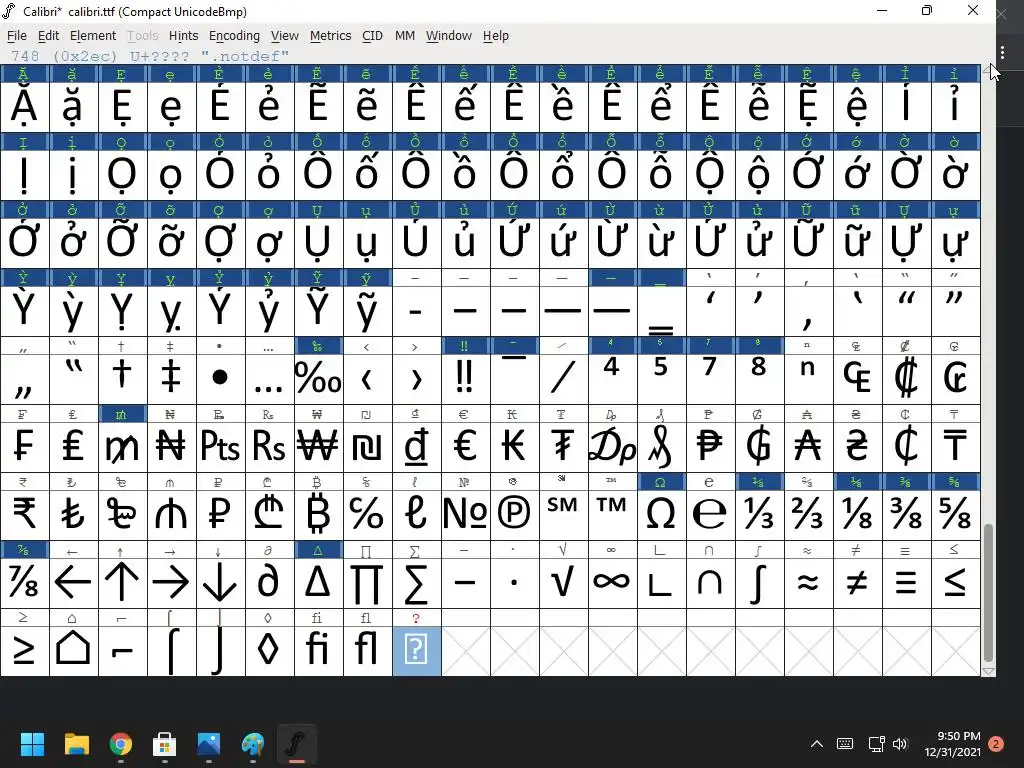Open the Windows Start menu
Screen dimensions: 1024x768
pos(32,744)
